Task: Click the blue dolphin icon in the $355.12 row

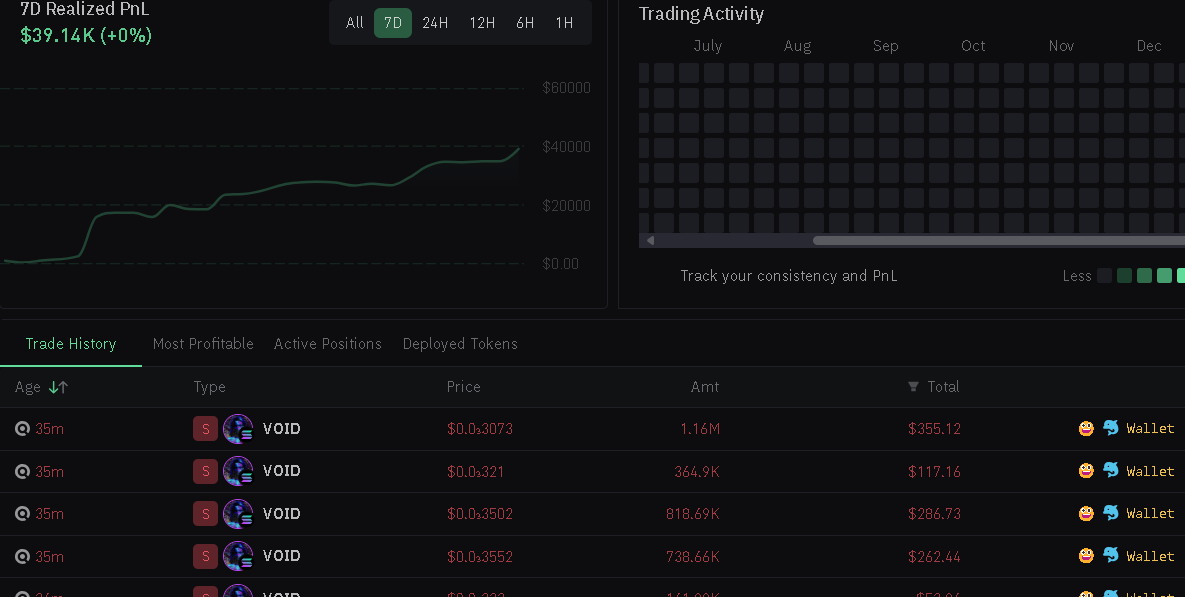Action: pos(1111,428)
